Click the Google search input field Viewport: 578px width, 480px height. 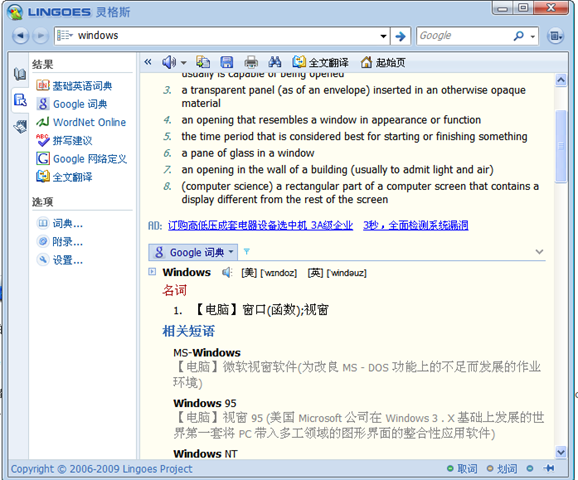(465, 36)
